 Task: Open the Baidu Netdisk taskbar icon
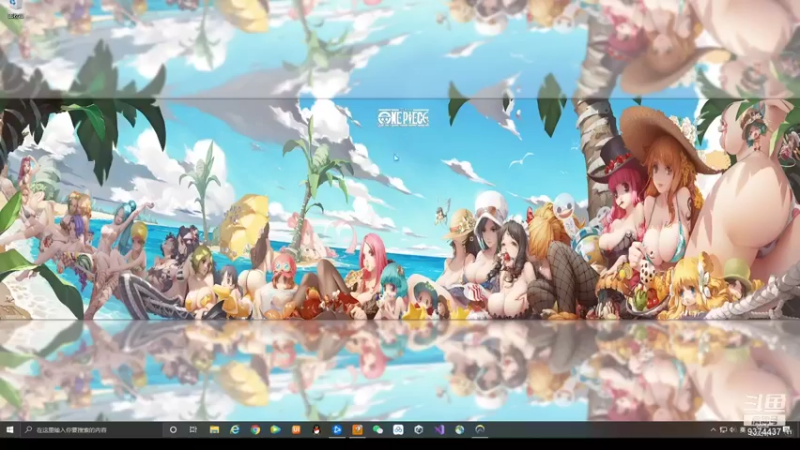(x=398, y=430)
